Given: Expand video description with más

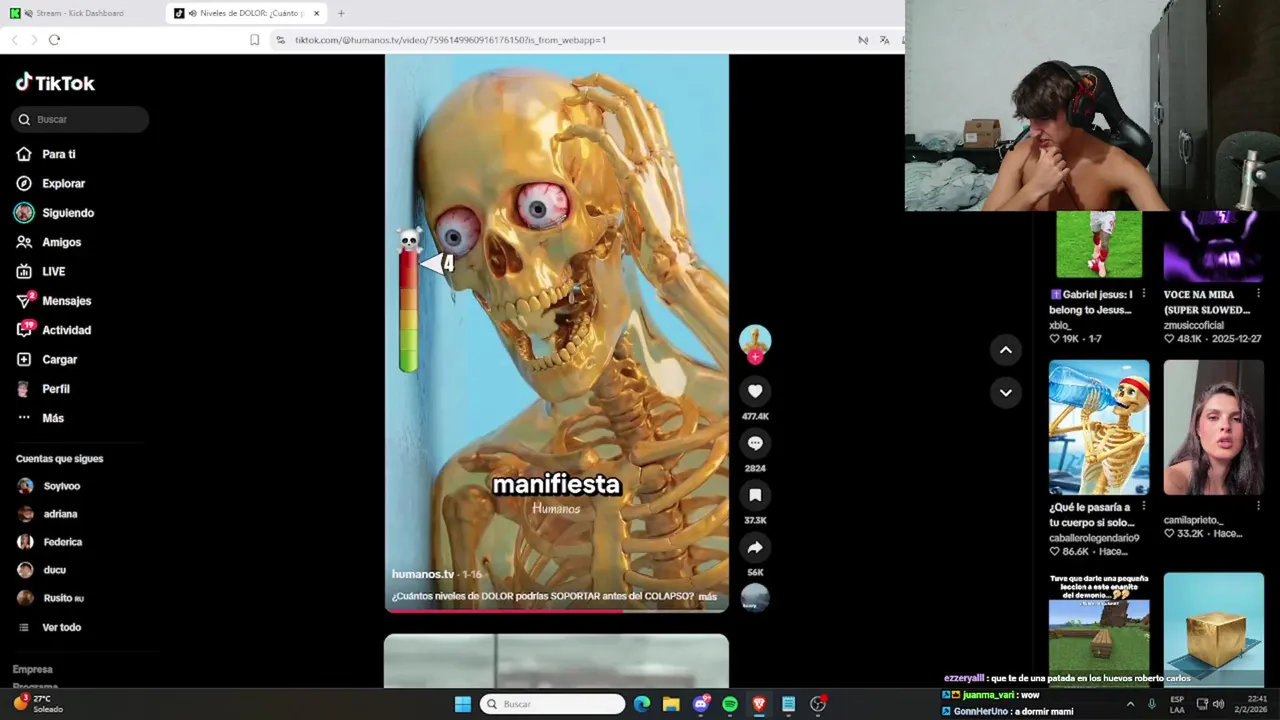Looking at the screenshot, I should [x=708, y=596].
